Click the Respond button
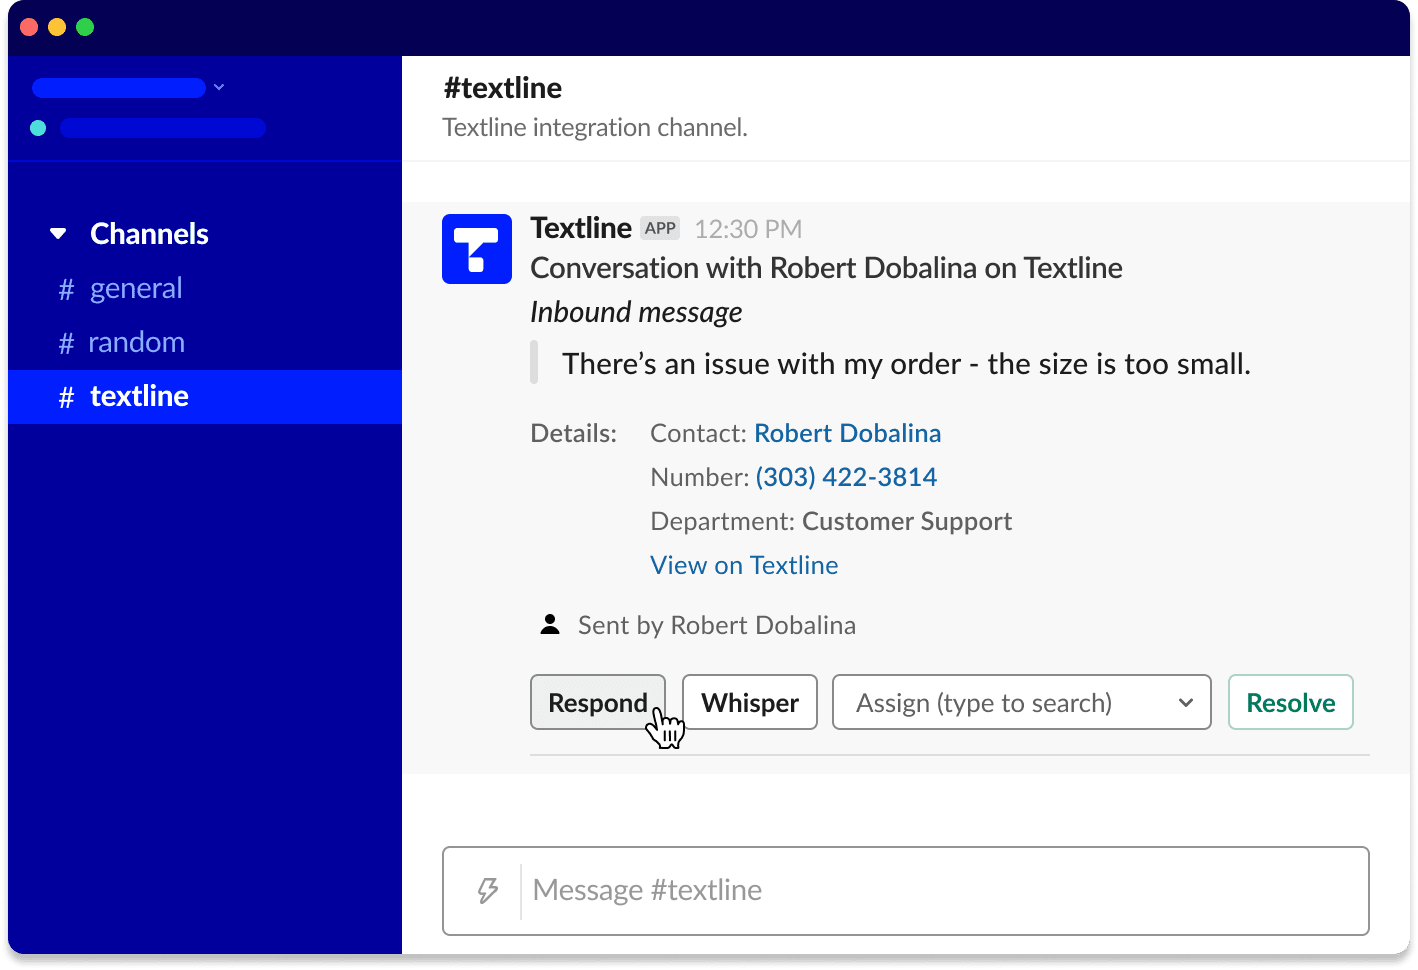This screenshot has width=1418, height=970. [x=598, y=702]
